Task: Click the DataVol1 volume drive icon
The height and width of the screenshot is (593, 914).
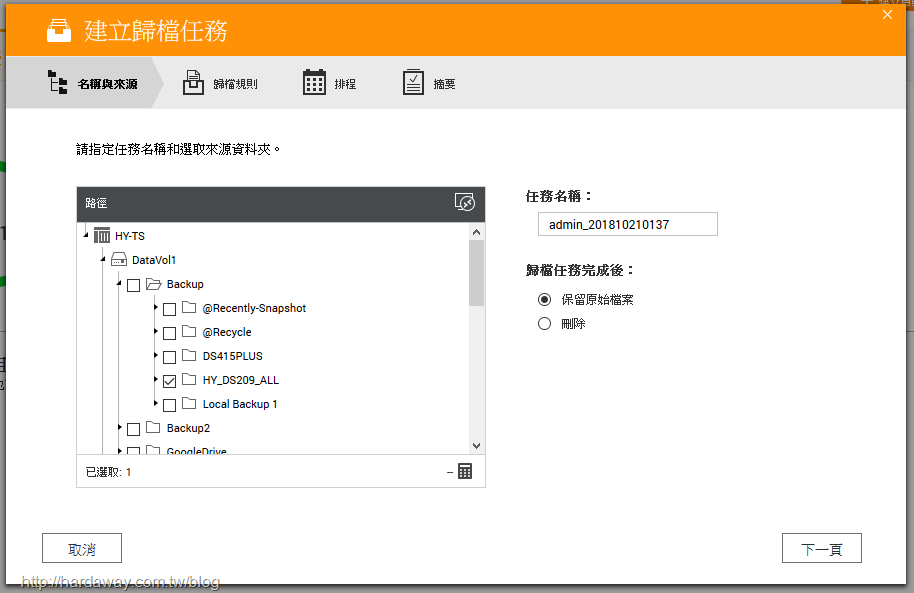Action: 119,259
